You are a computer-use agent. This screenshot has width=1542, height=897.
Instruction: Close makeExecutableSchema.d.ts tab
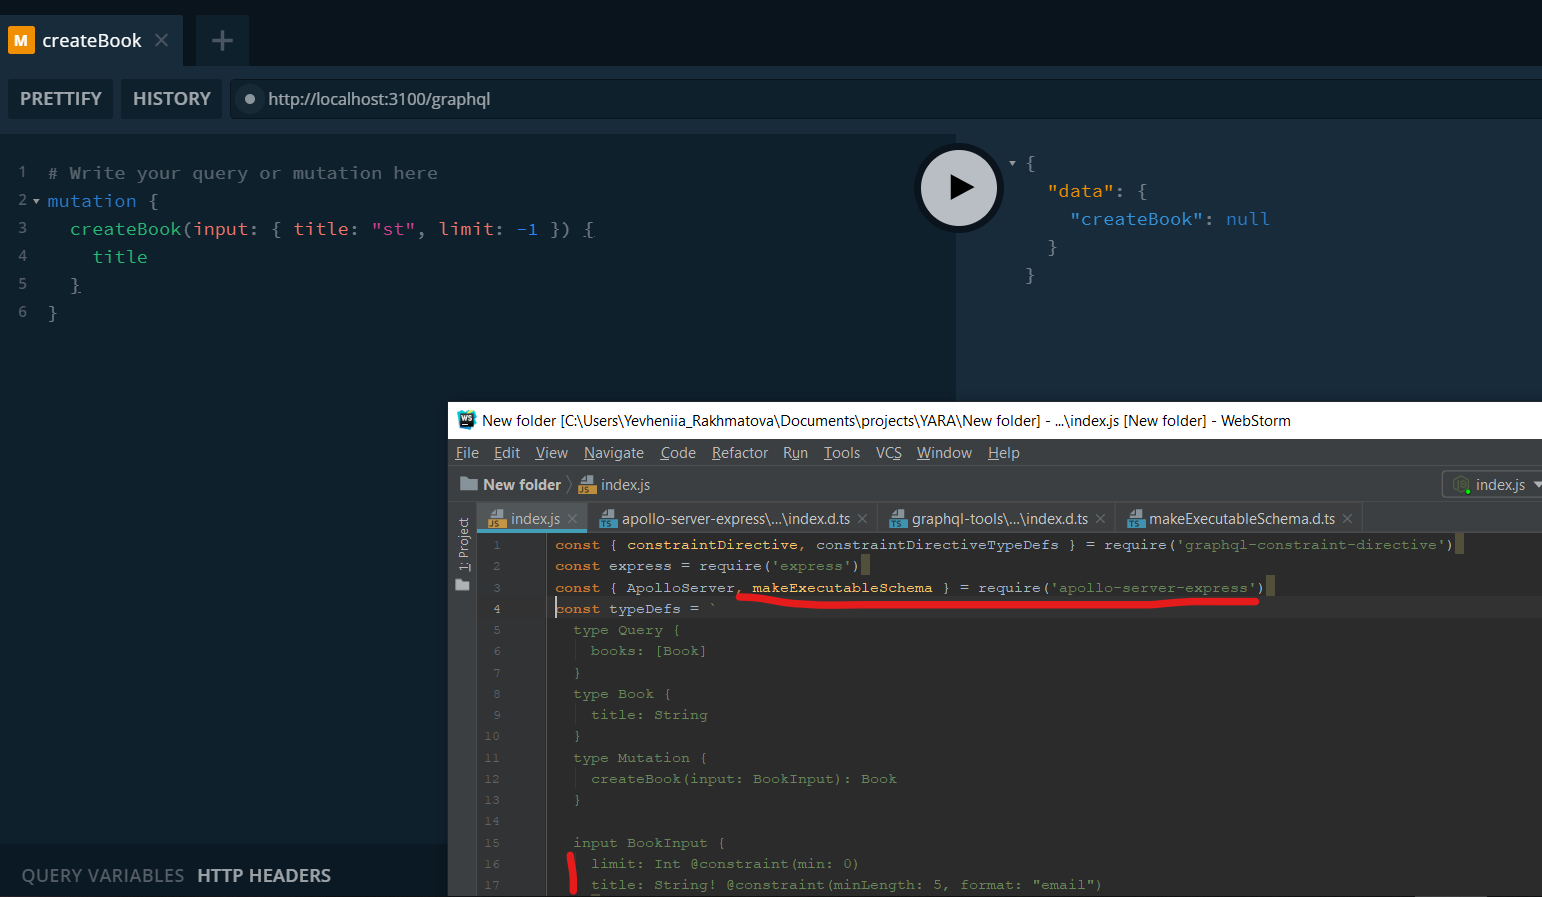point(1347,518)
